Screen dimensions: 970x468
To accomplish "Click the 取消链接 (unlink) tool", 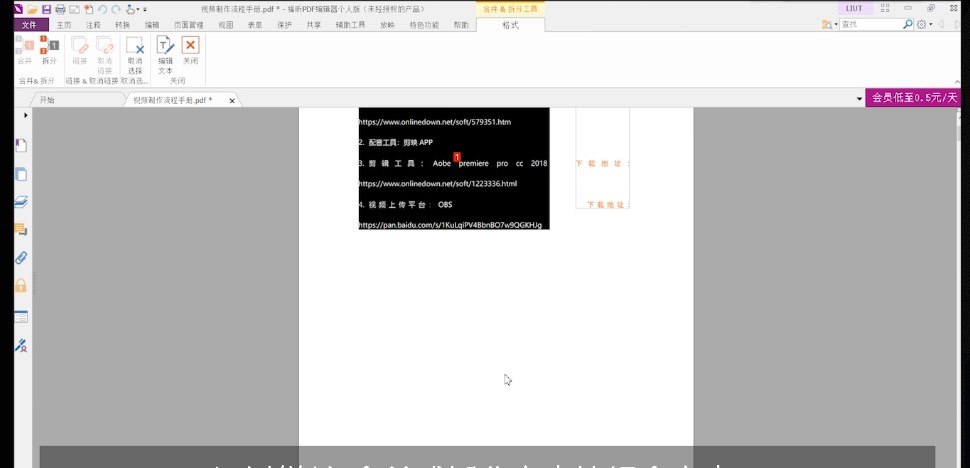I will (x=105, y=55).
